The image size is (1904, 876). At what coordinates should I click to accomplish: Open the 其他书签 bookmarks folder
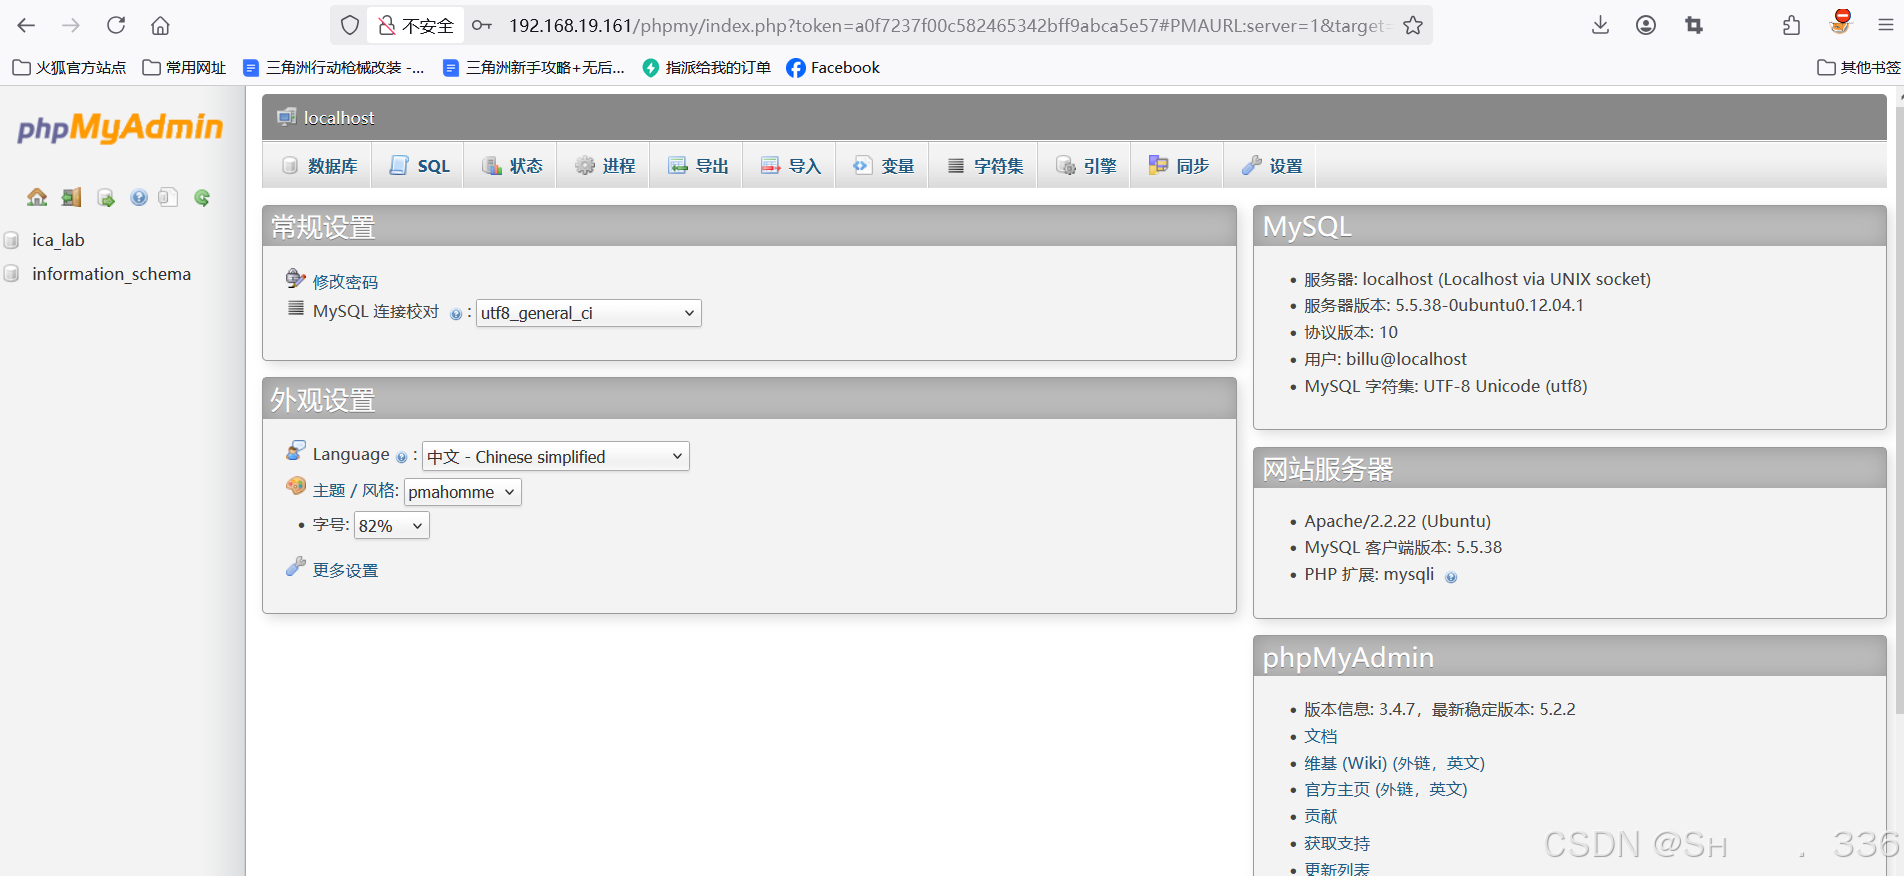pos(1859,67)
